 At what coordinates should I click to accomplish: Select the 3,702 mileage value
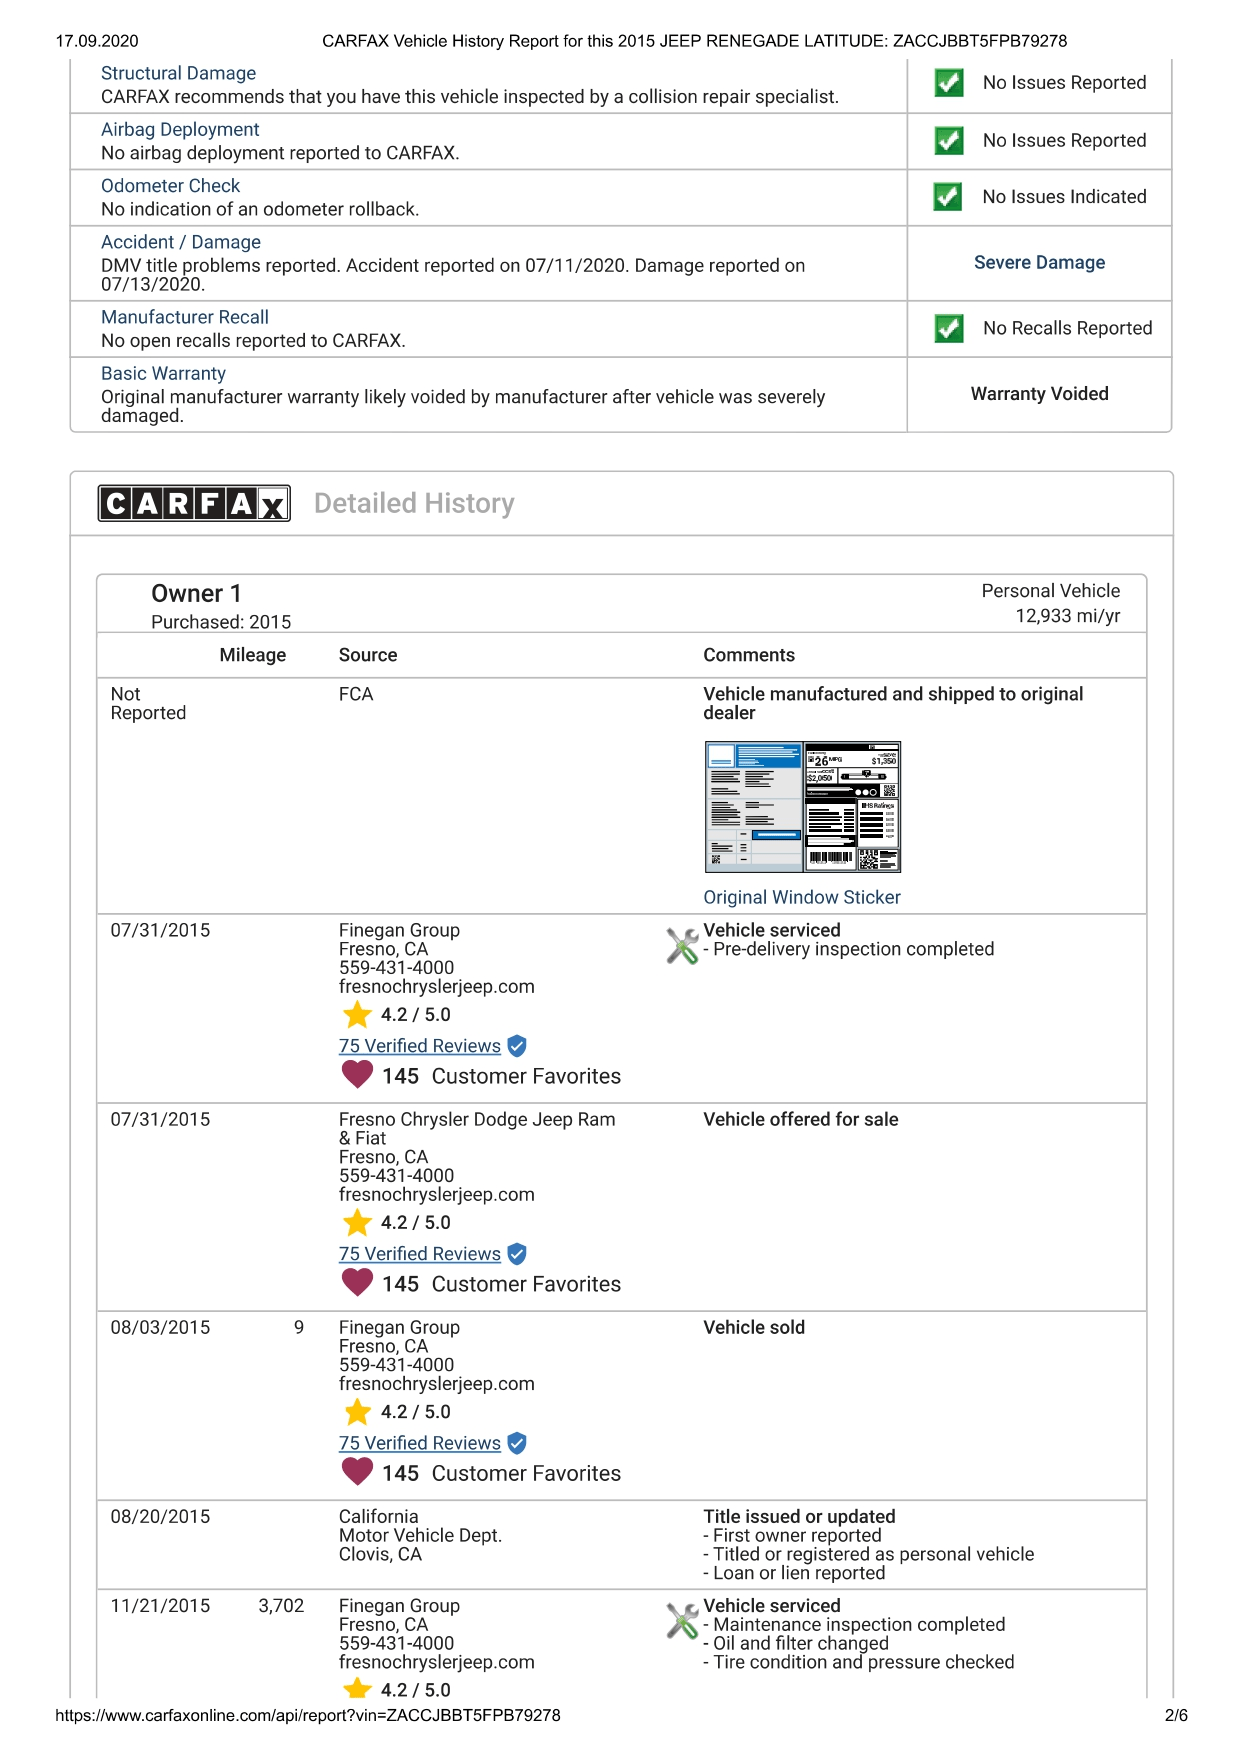tap(281, 1605)
